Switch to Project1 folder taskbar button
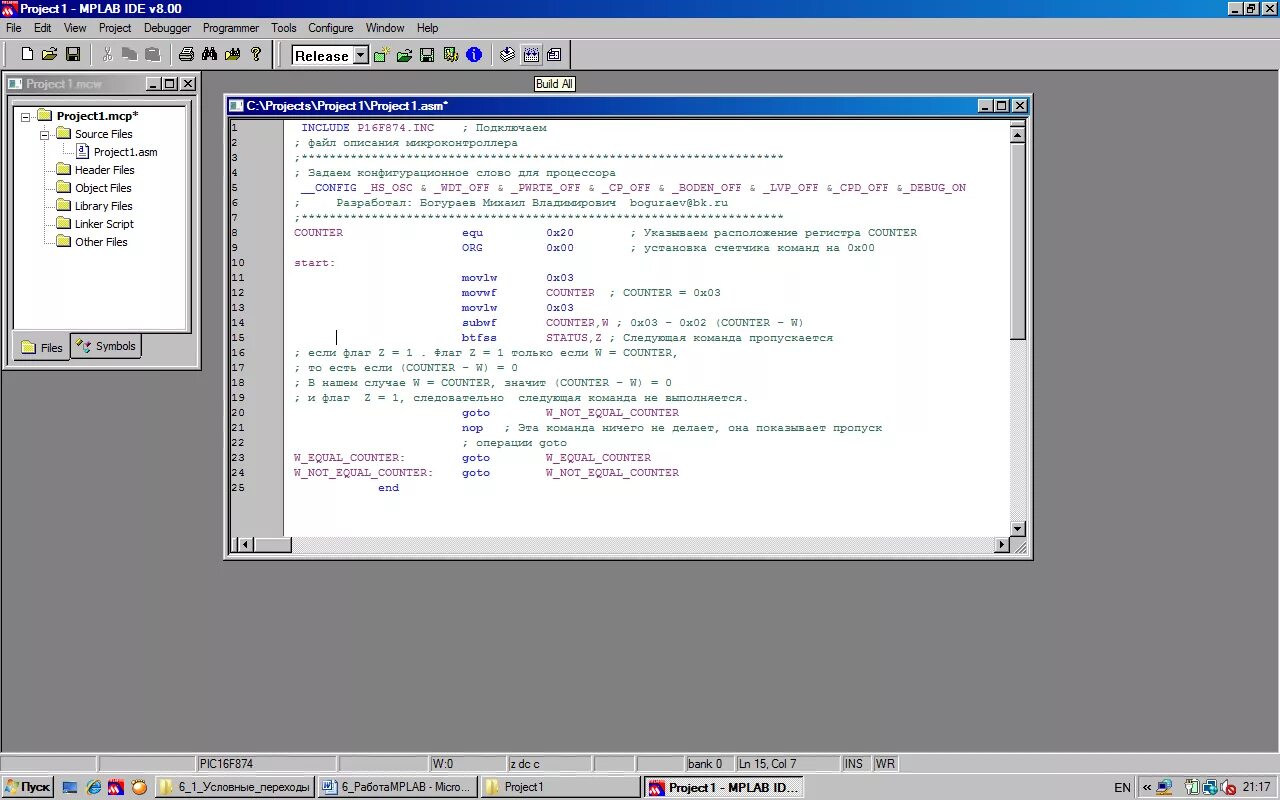This screenshot has height=800, width=1280. click(560, 787)
